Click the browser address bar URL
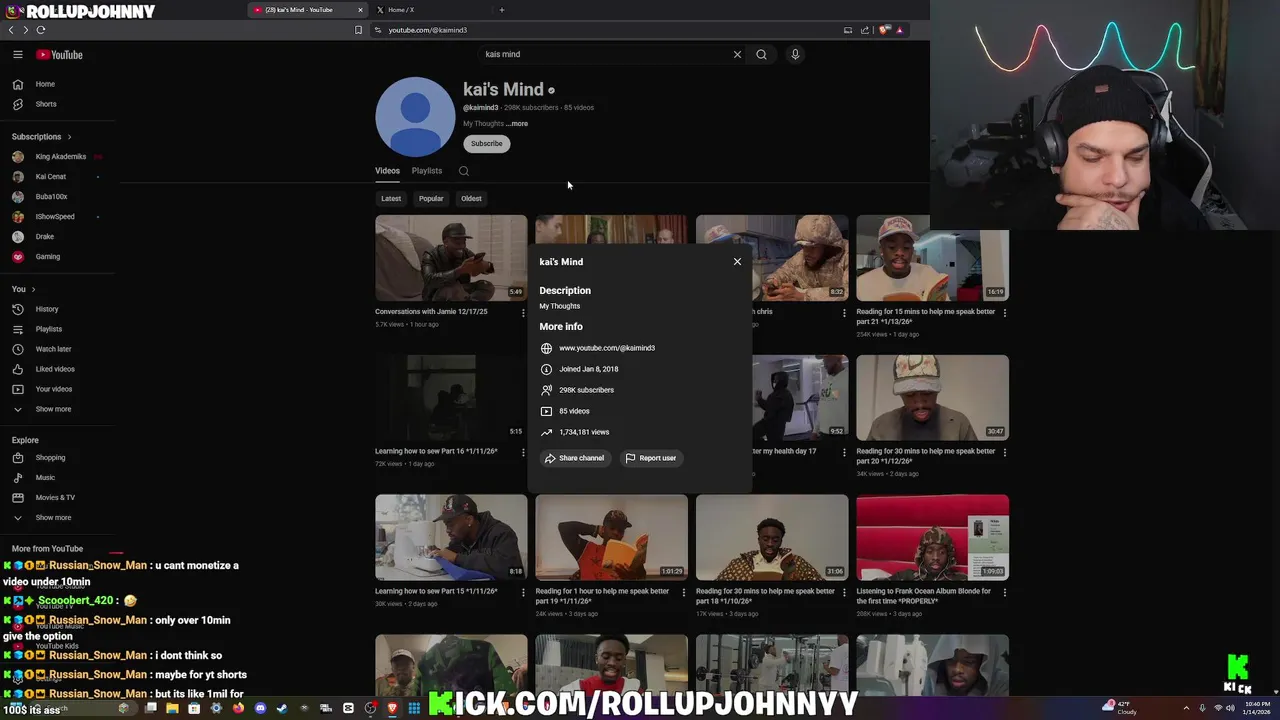 pyautogui.click(x=428, y=30)
